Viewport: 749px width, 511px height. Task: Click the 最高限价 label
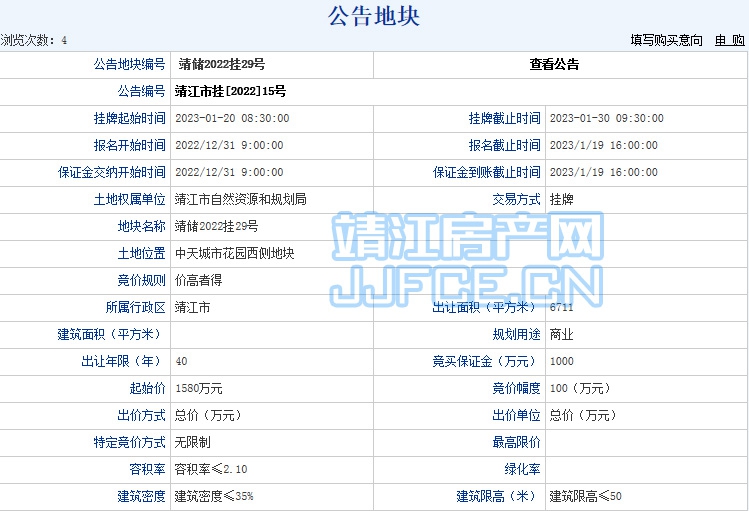pyautogui.click(x=516, y=442)
